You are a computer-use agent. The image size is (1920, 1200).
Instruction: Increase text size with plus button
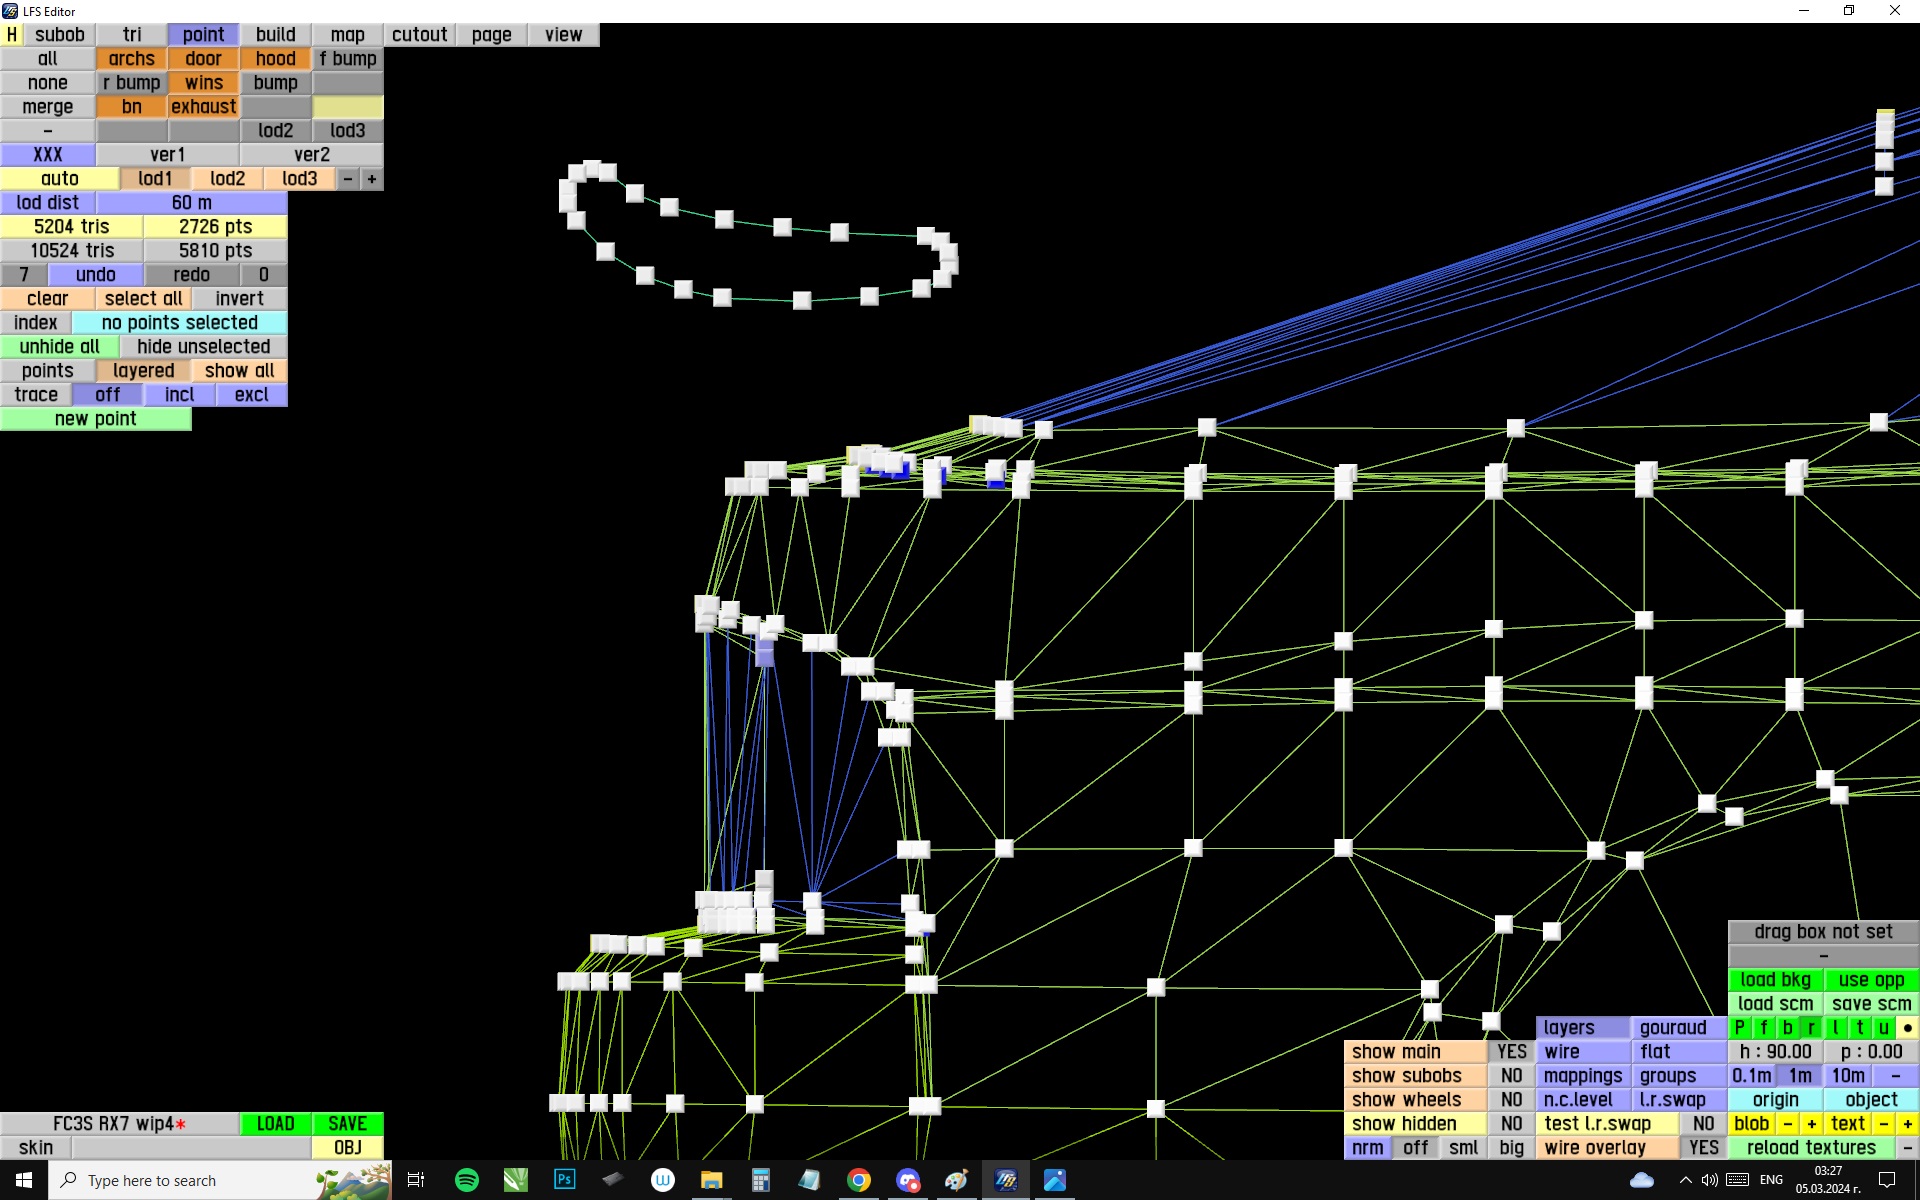[x=1907, y=1123]
